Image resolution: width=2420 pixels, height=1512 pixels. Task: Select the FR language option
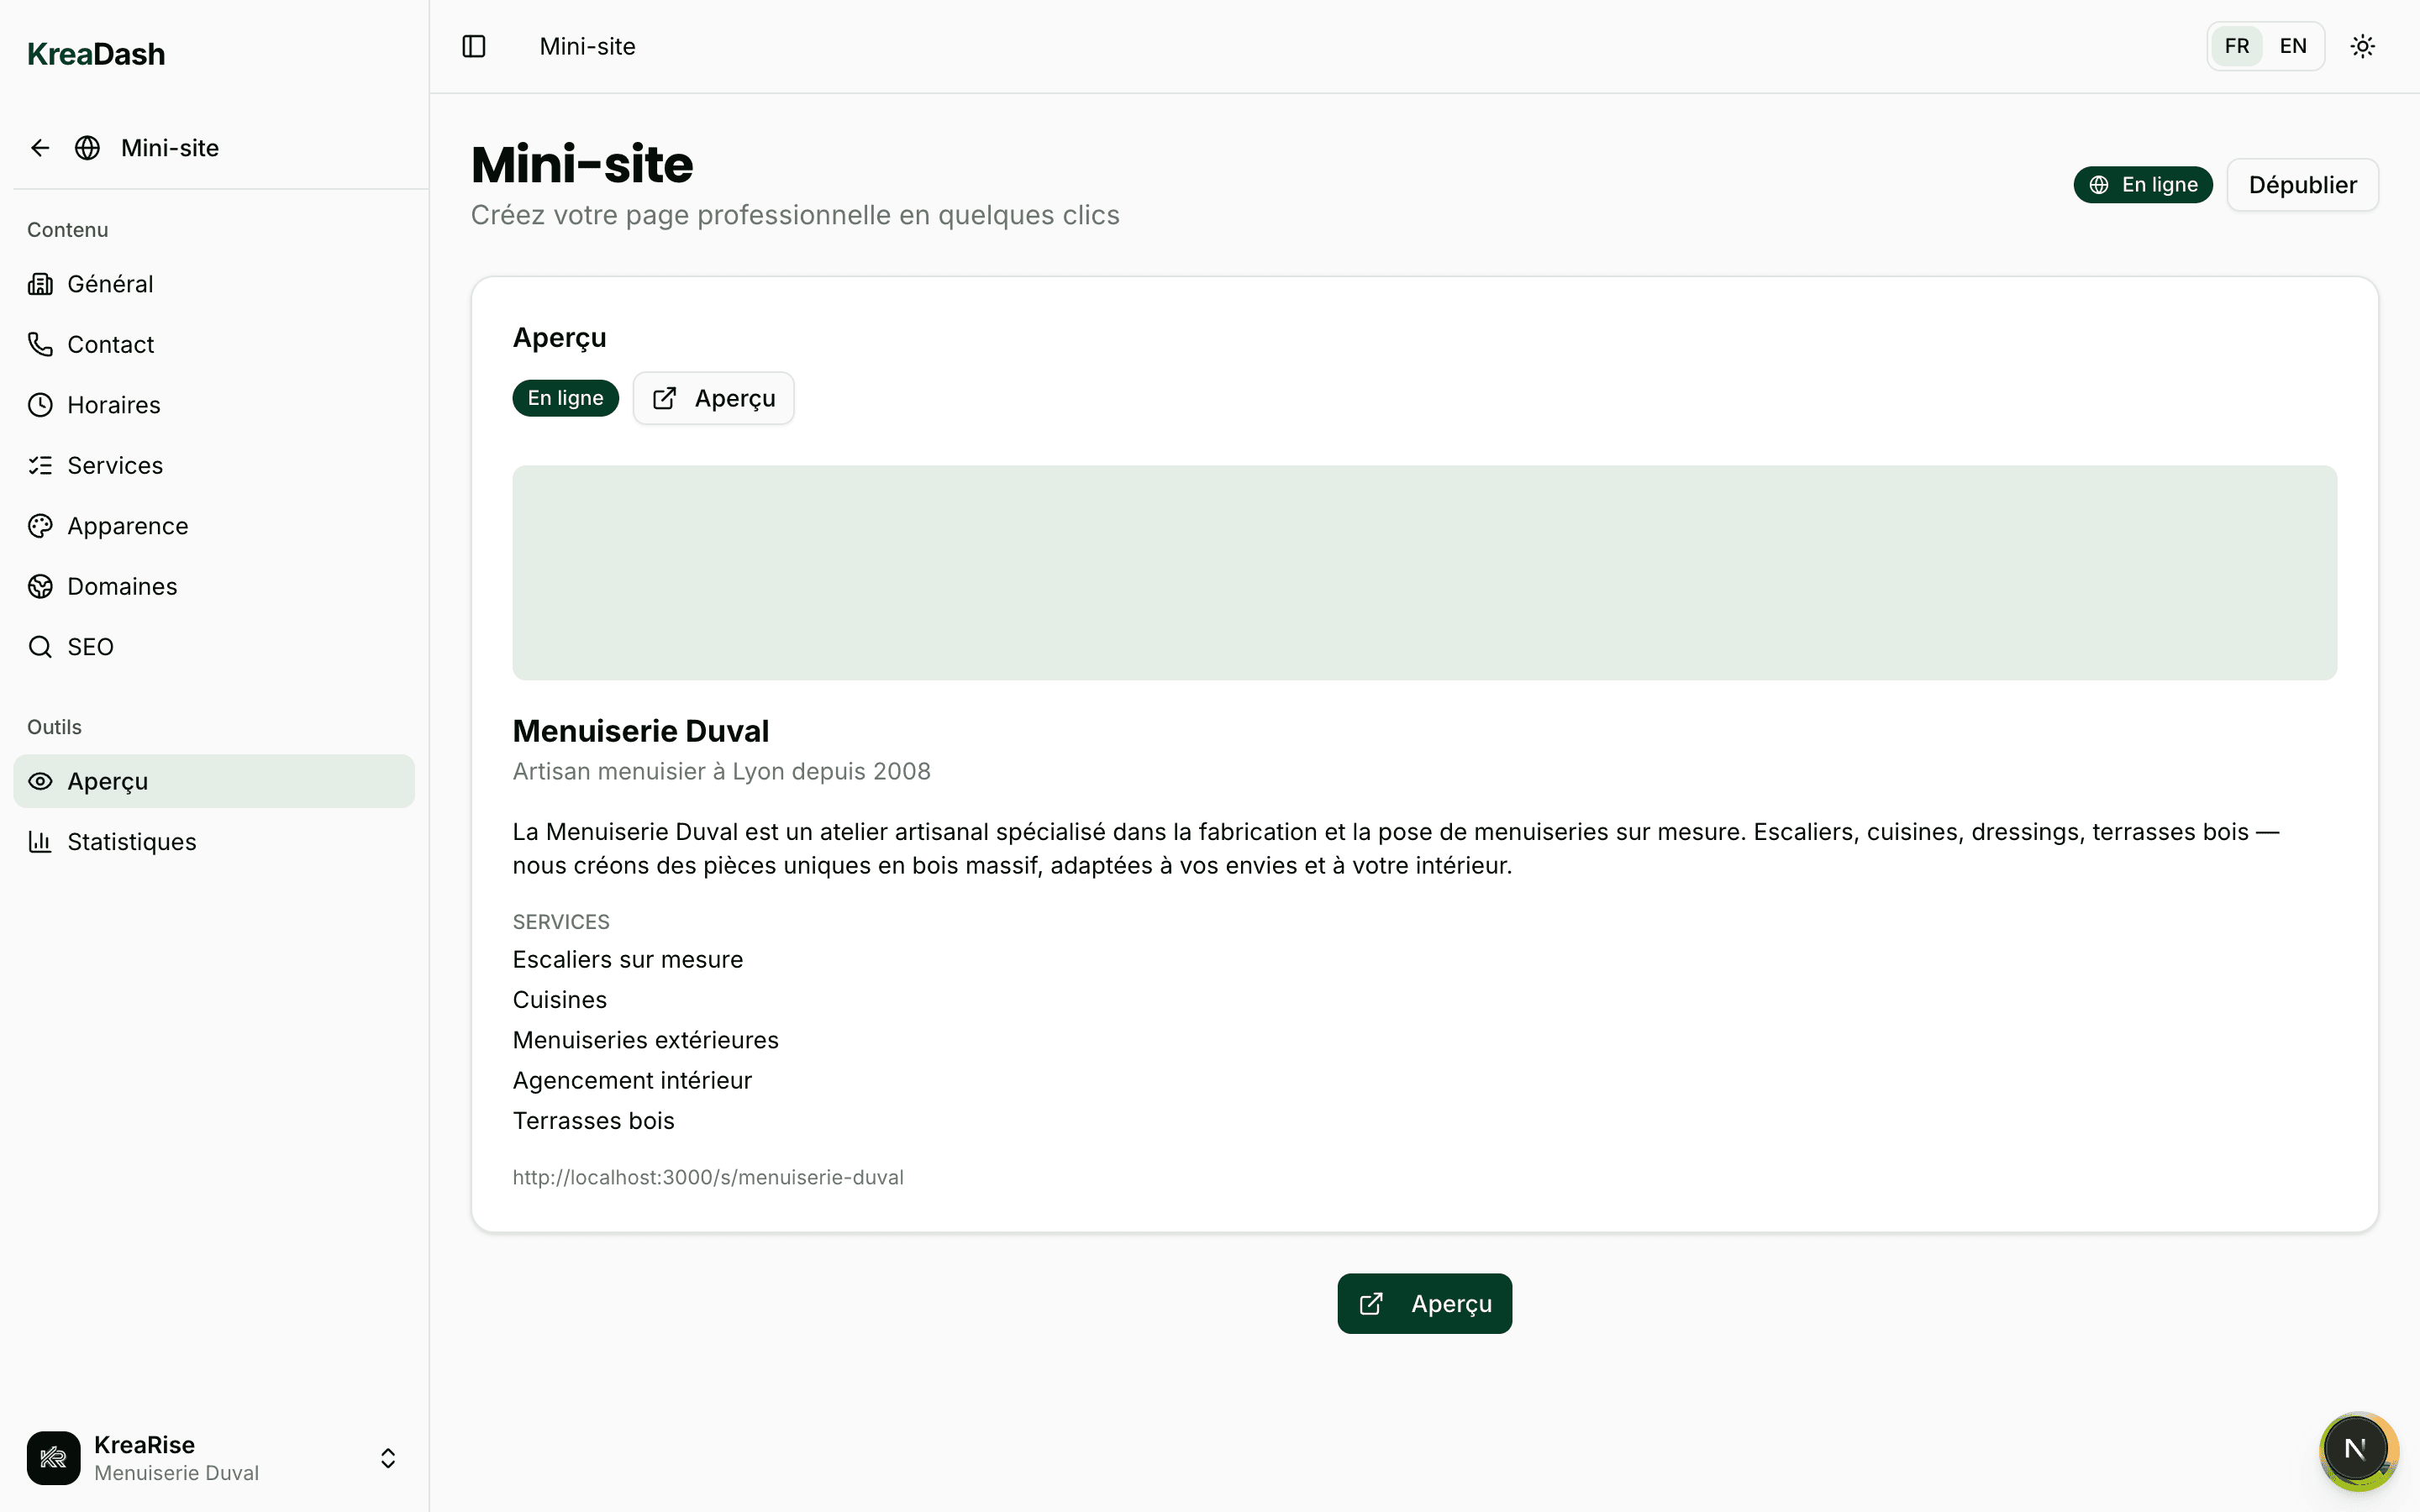pos(2237,46)
